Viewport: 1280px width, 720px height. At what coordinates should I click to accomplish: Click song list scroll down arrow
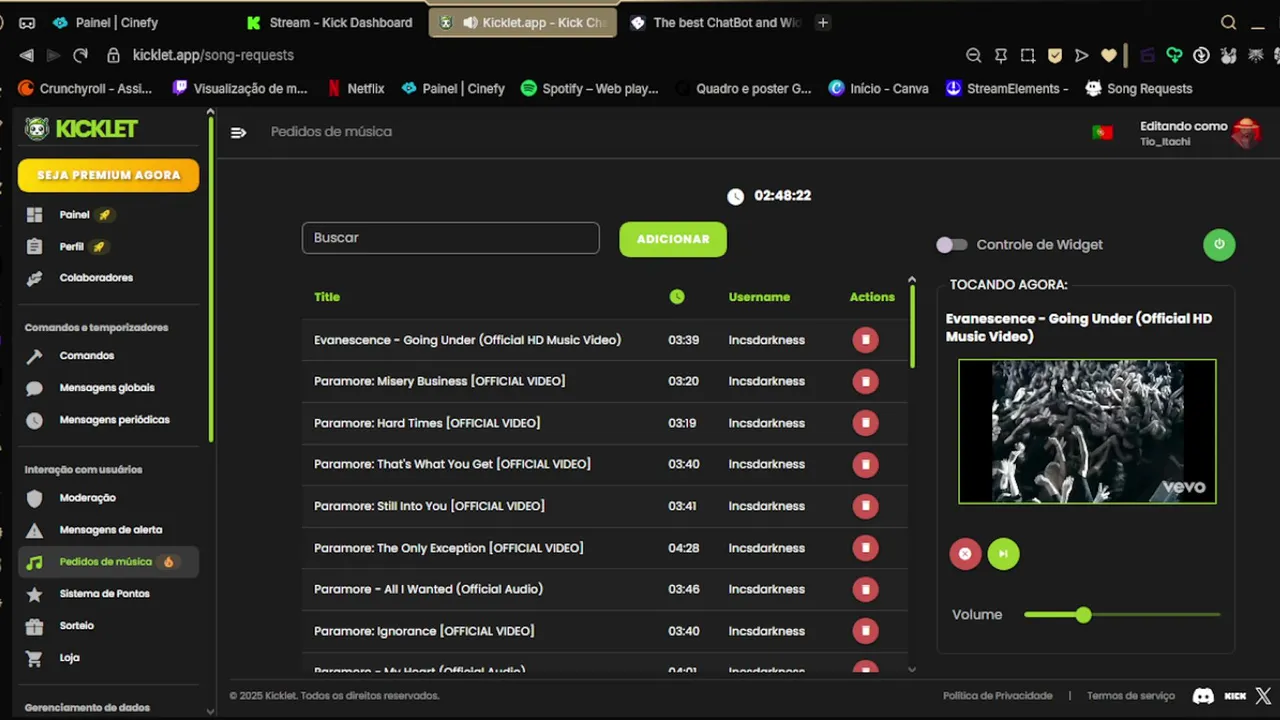click(911, 669)
